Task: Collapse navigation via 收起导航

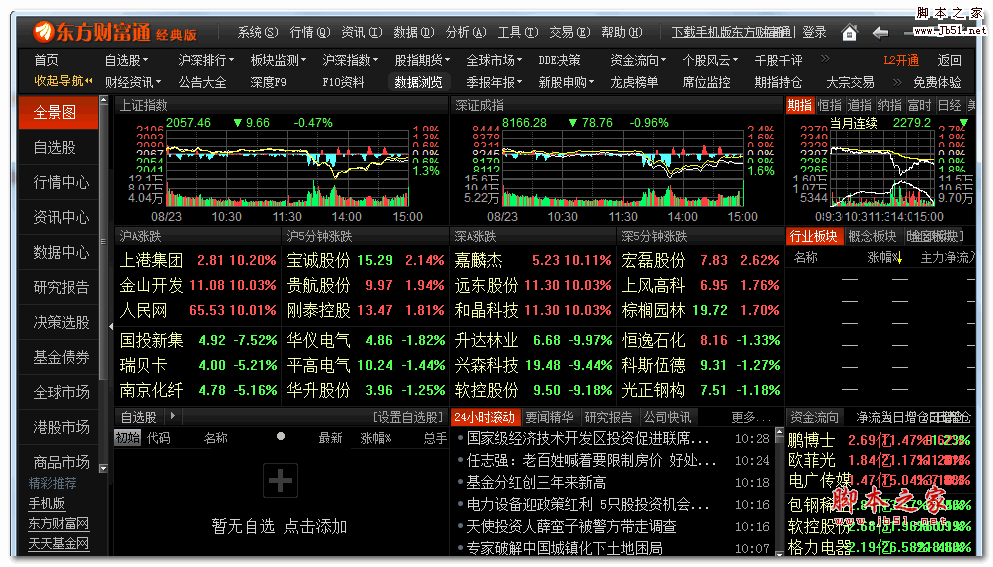Action: click(63, 80)
